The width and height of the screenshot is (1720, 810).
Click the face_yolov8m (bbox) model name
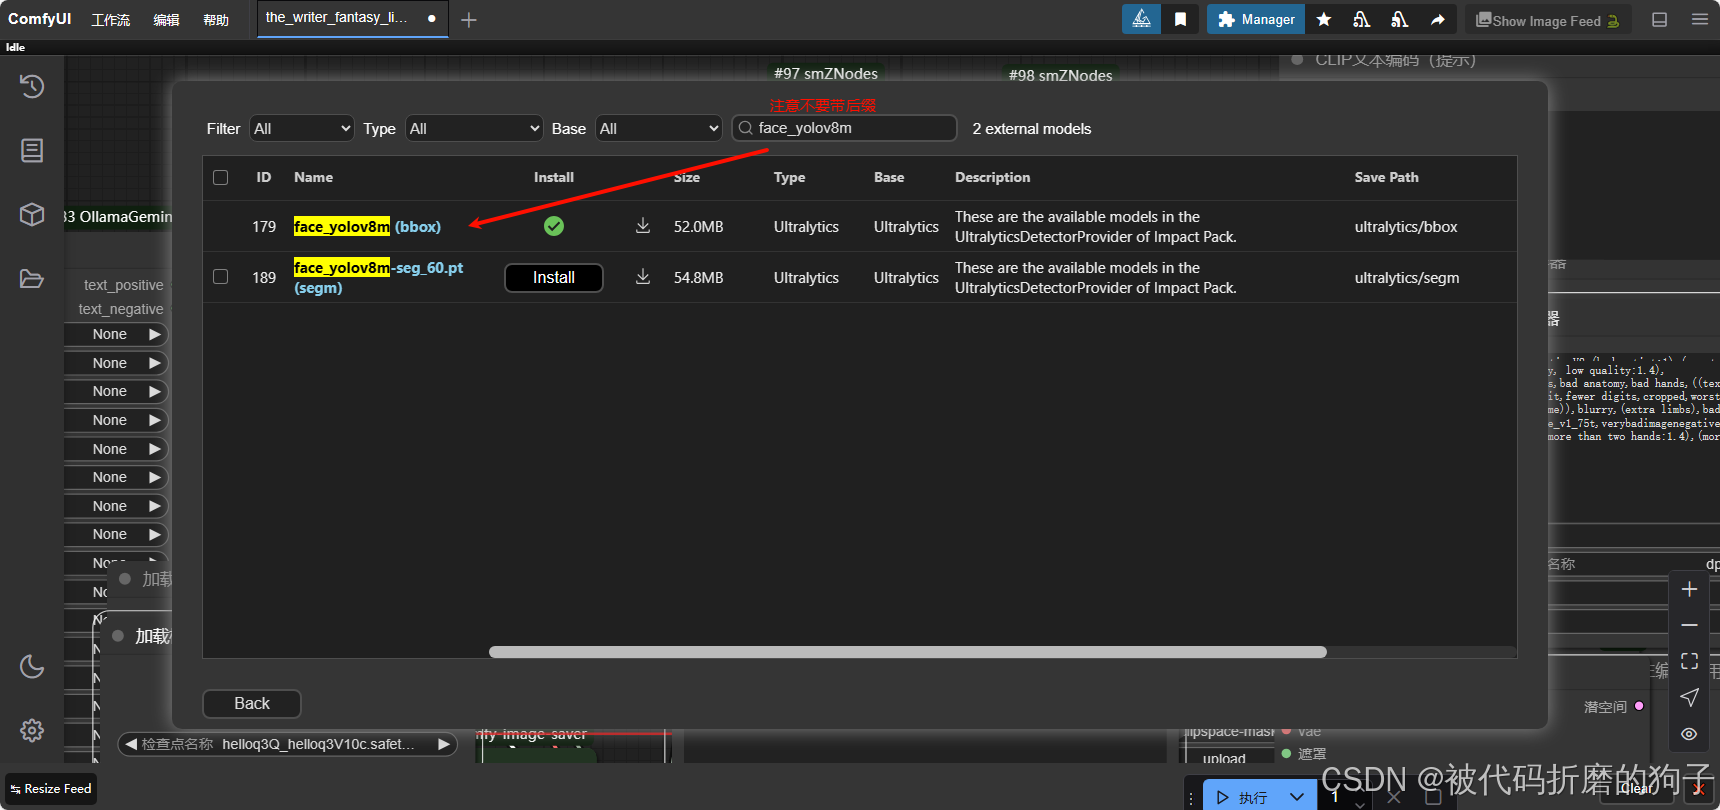367,226
